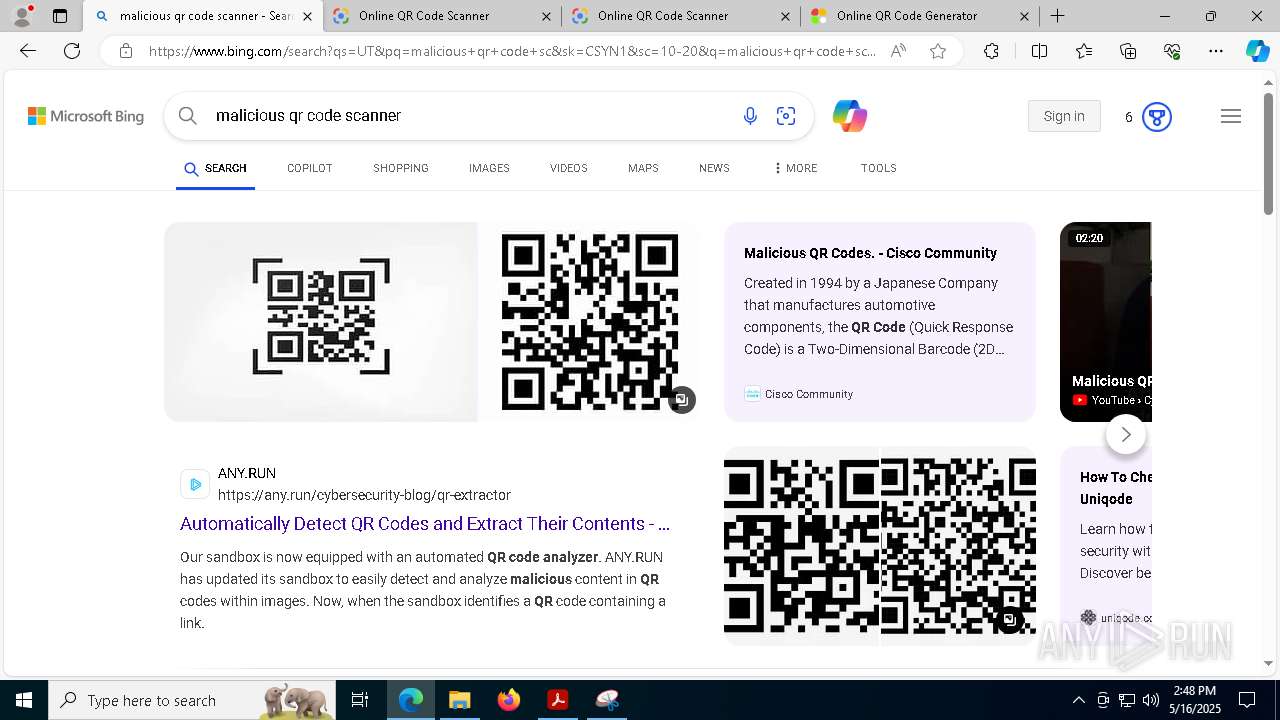
Task: Open Malicious QR Codes Cisco Community card
Action: tap(880, 322)
